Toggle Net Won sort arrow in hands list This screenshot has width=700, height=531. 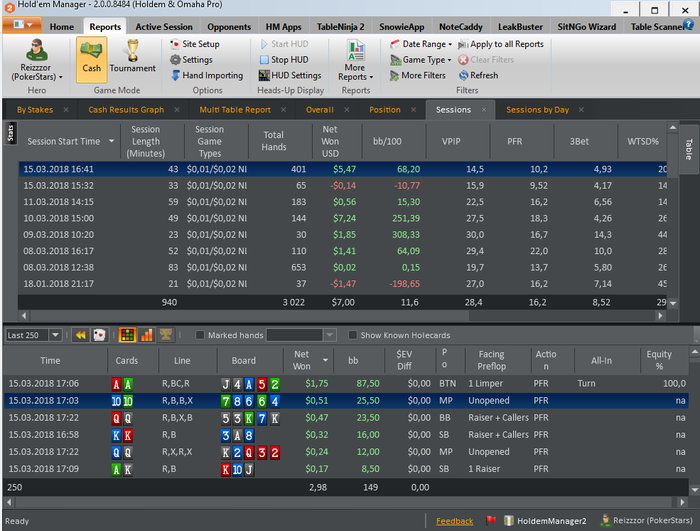point(325,360)
